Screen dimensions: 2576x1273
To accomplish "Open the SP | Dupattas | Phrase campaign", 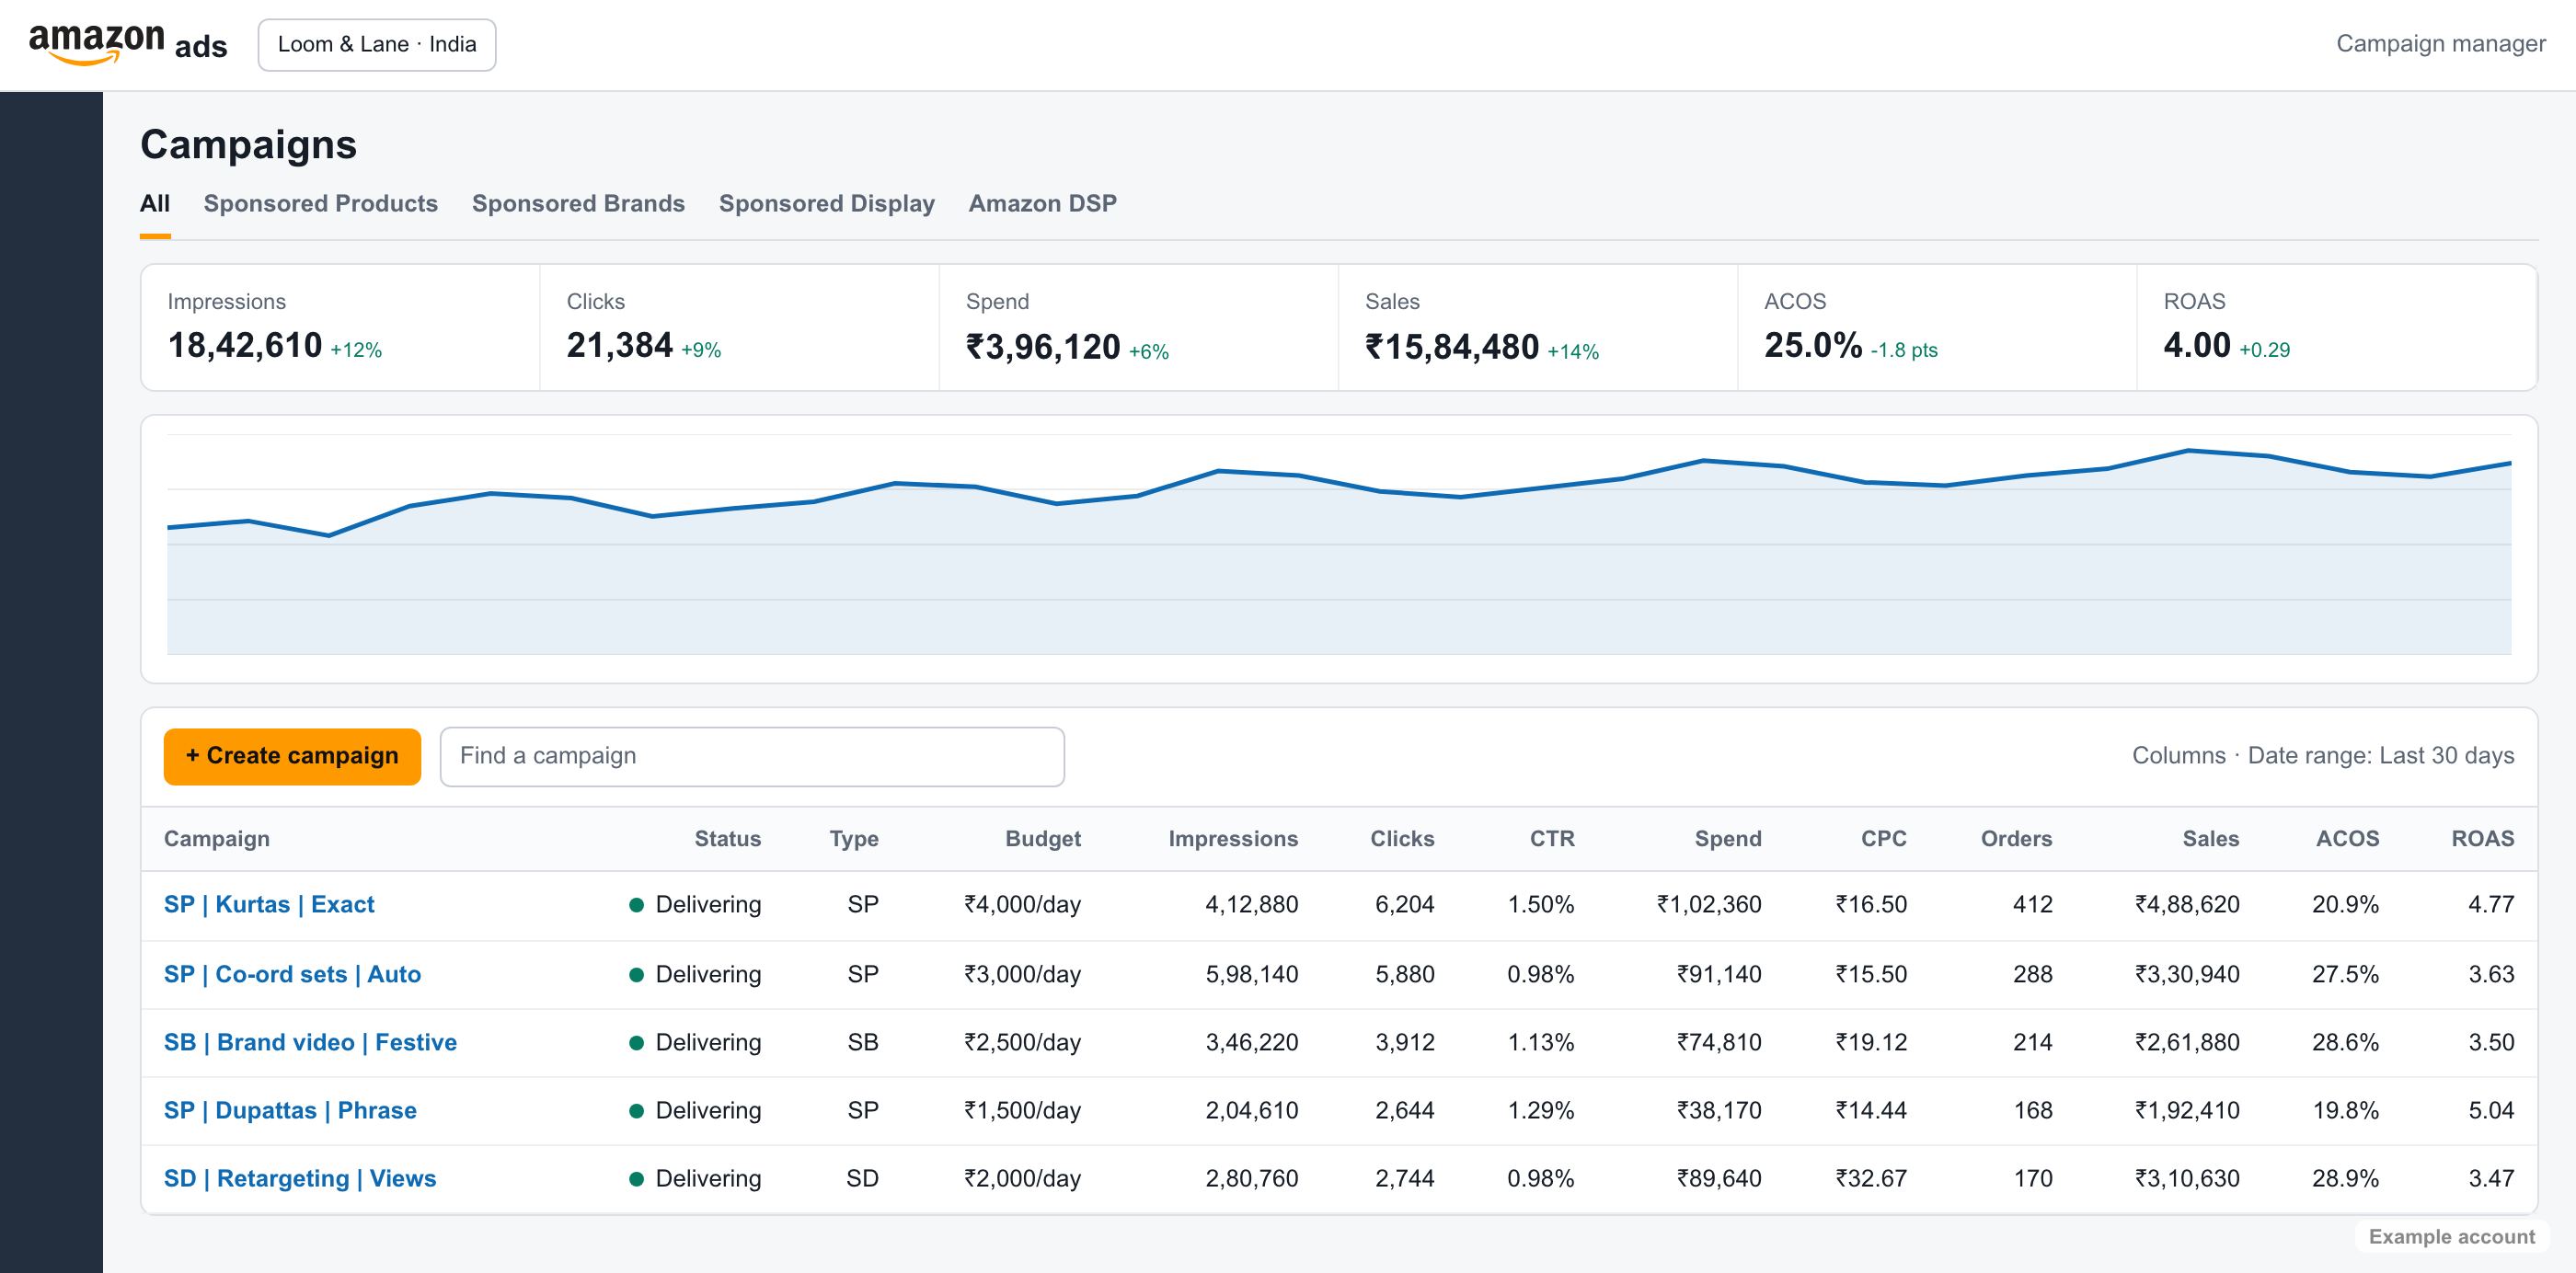I will click(x=290, y=1110).
